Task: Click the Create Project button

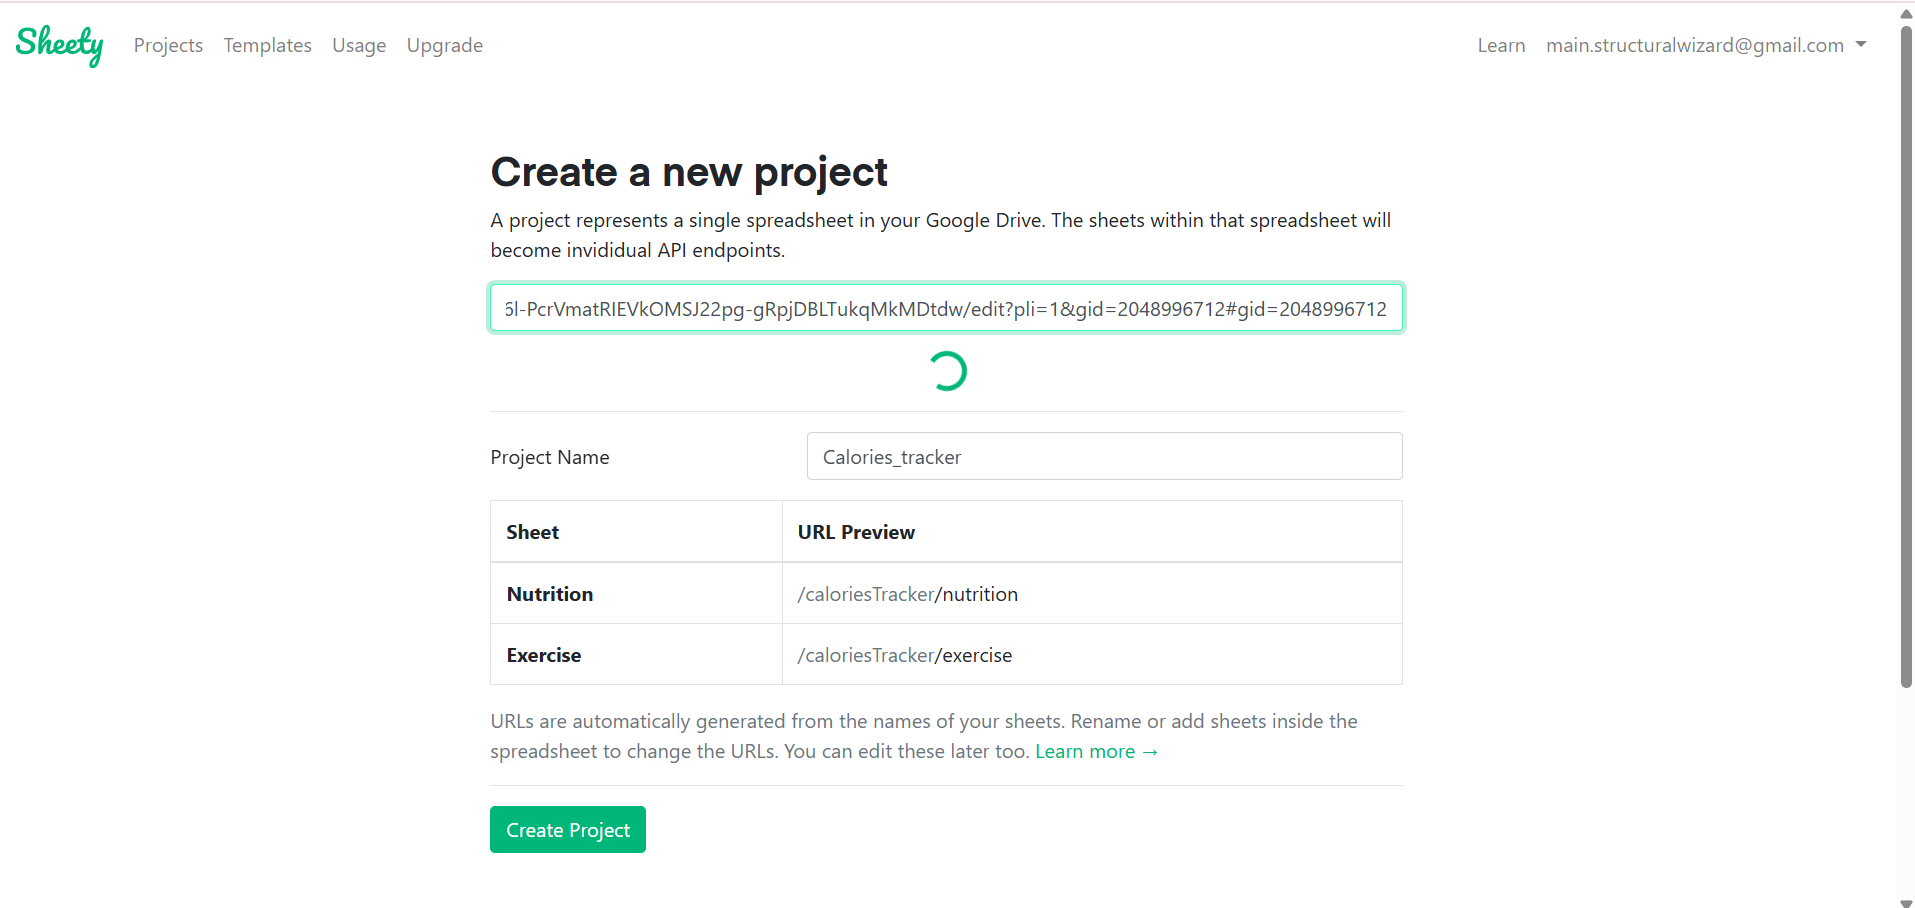Action: [568, 830]
